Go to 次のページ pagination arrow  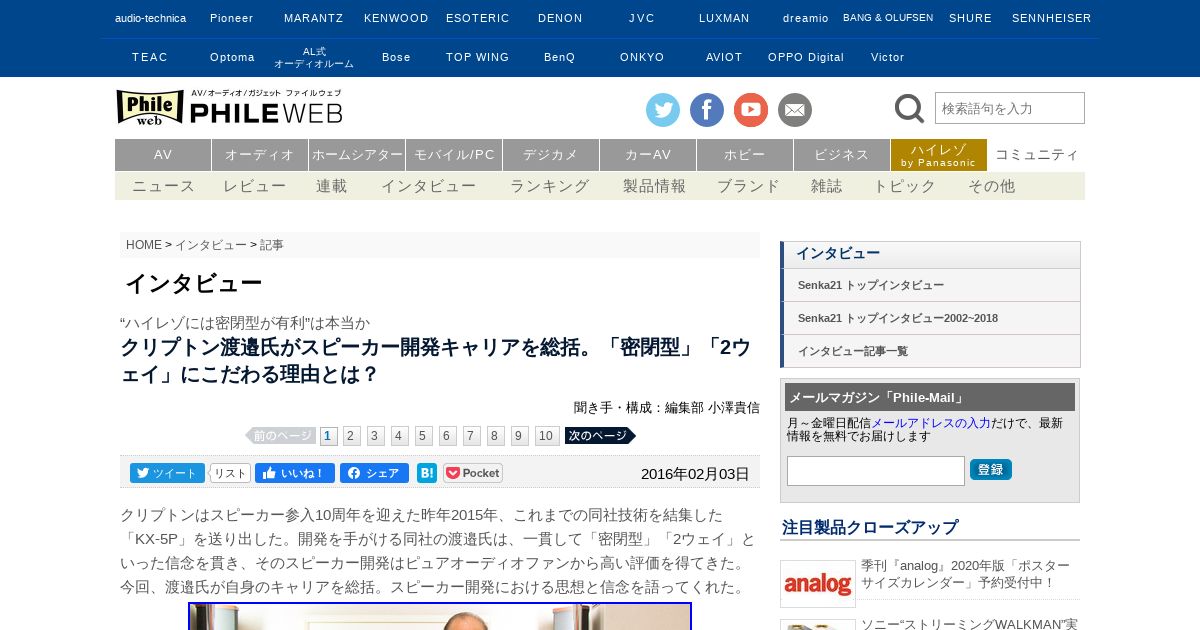(600, 436)
